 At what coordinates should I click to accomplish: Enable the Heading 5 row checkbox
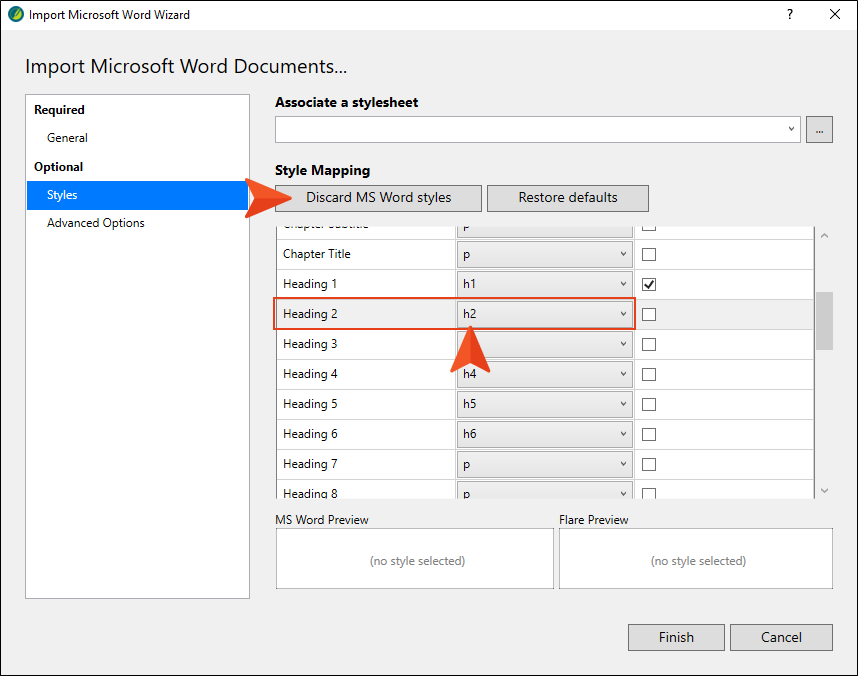point(649,405)
